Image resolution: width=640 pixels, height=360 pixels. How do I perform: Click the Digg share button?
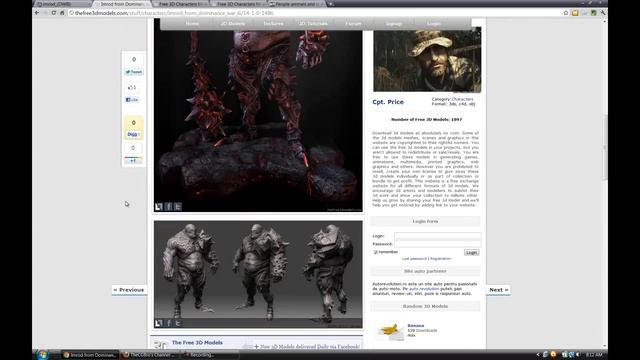pyautogui.click(x=133, y=134)
